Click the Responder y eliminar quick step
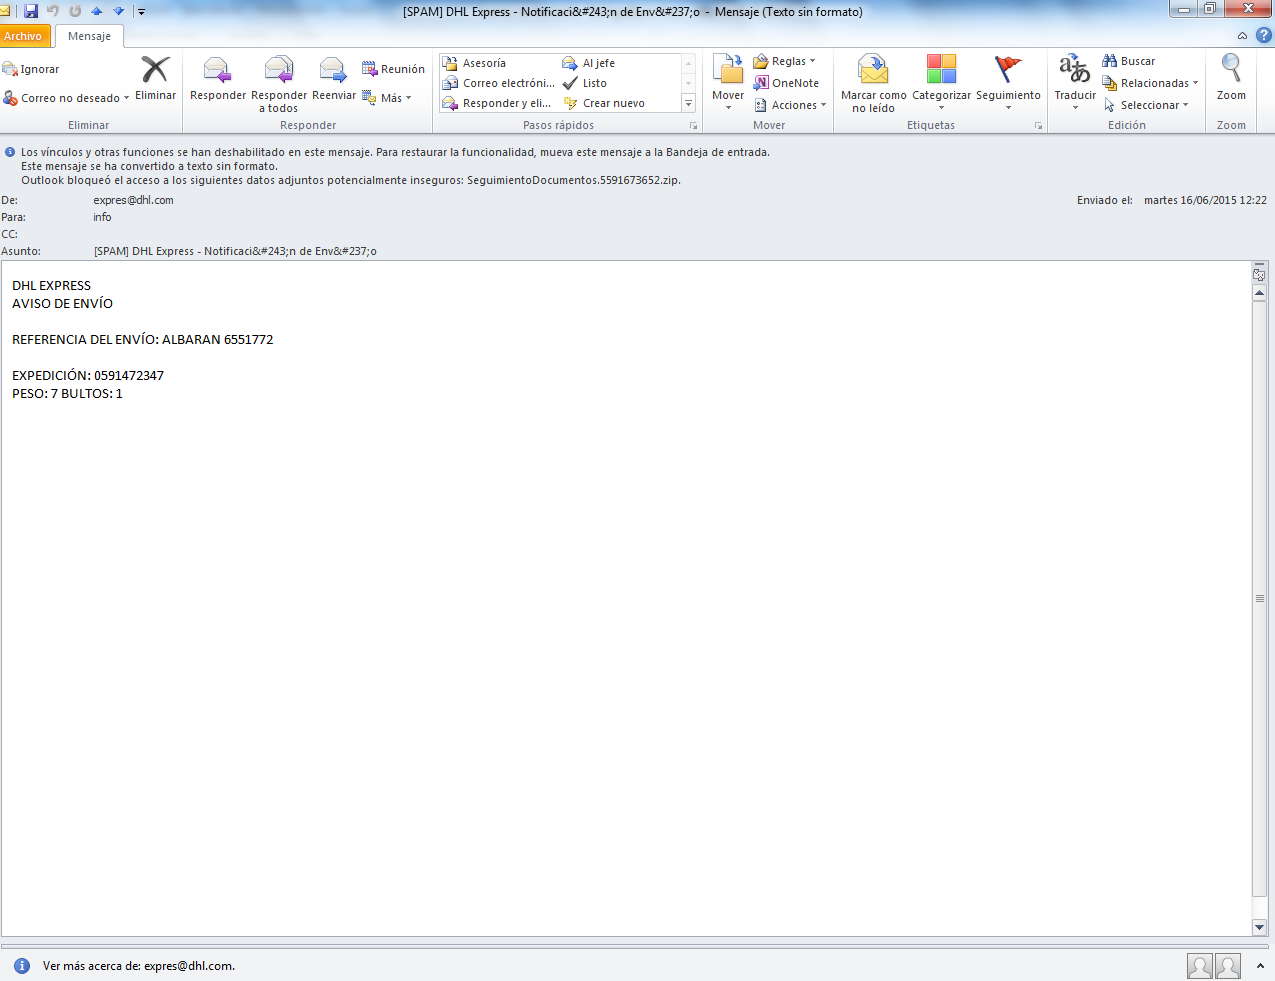This screenshot has height=981, width=1275. [498, 103]
